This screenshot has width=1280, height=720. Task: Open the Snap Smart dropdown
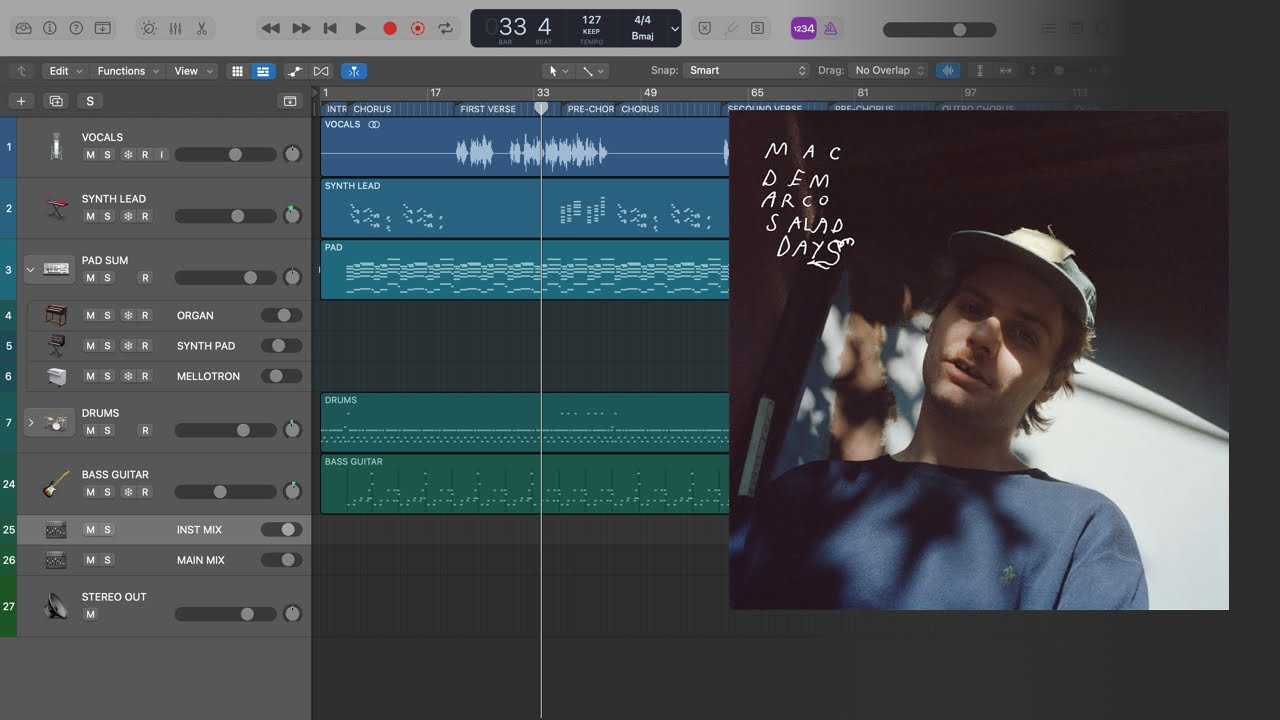pyautogui.click(x=746, y=70)
